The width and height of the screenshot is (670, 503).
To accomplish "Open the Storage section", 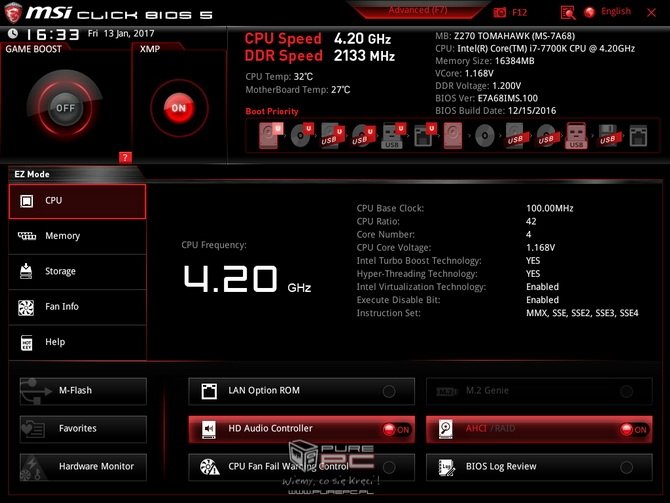I will (77, 272).
